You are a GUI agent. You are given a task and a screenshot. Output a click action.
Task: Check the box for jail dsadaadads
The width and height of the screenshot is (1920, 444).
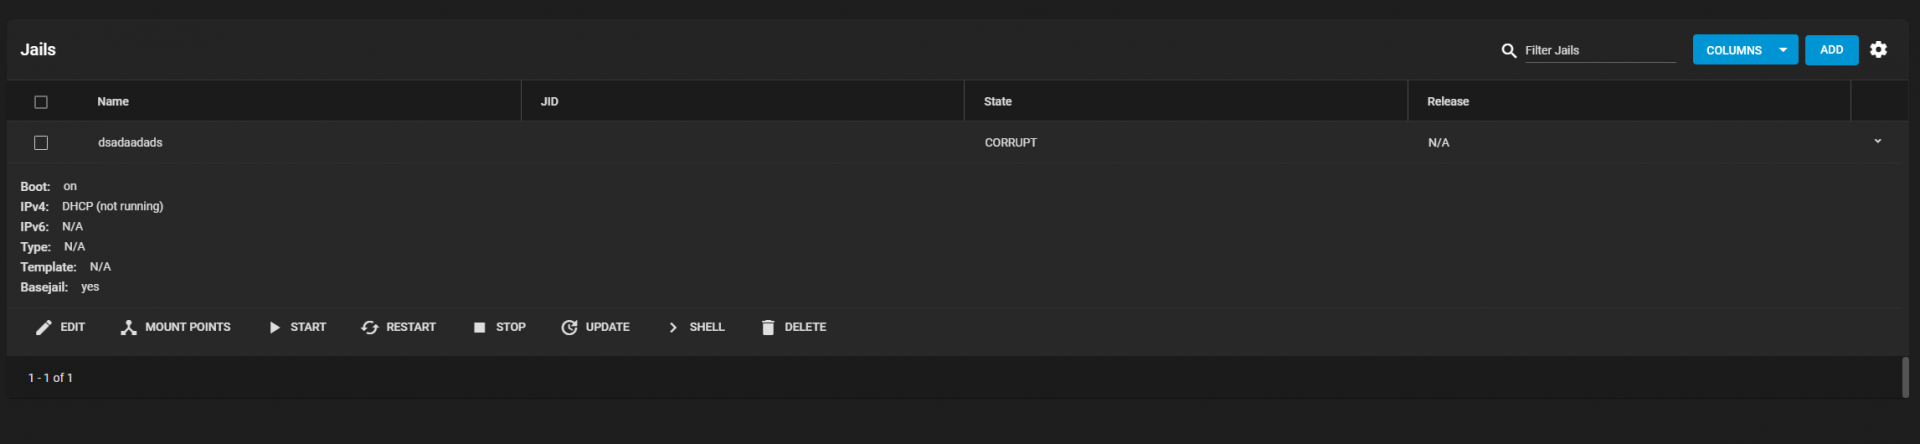pyautogui.click(x=41, y=143)
